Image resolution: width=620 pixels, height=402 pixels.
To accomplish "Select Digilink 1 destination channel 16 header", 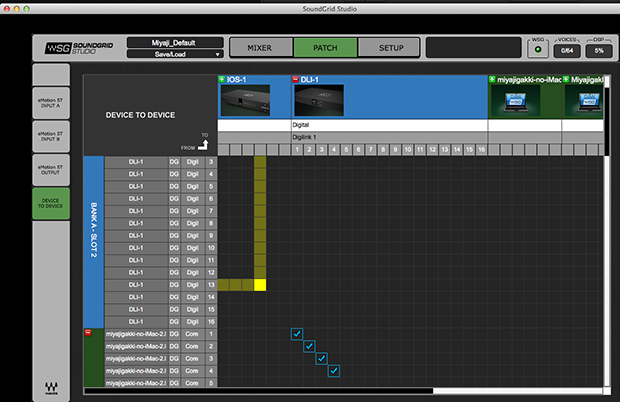I will (481, 149).
